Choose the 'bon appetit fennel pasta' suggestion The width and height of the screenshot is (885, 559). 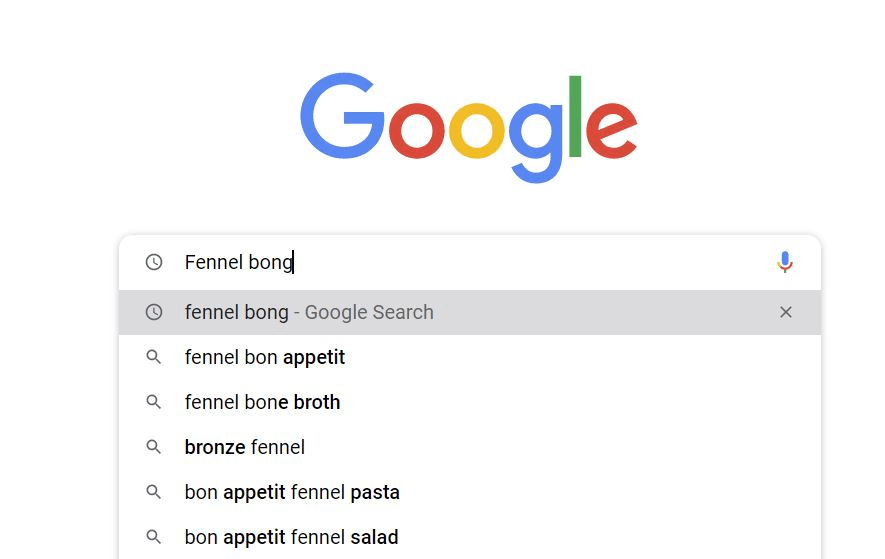(292, 492)
